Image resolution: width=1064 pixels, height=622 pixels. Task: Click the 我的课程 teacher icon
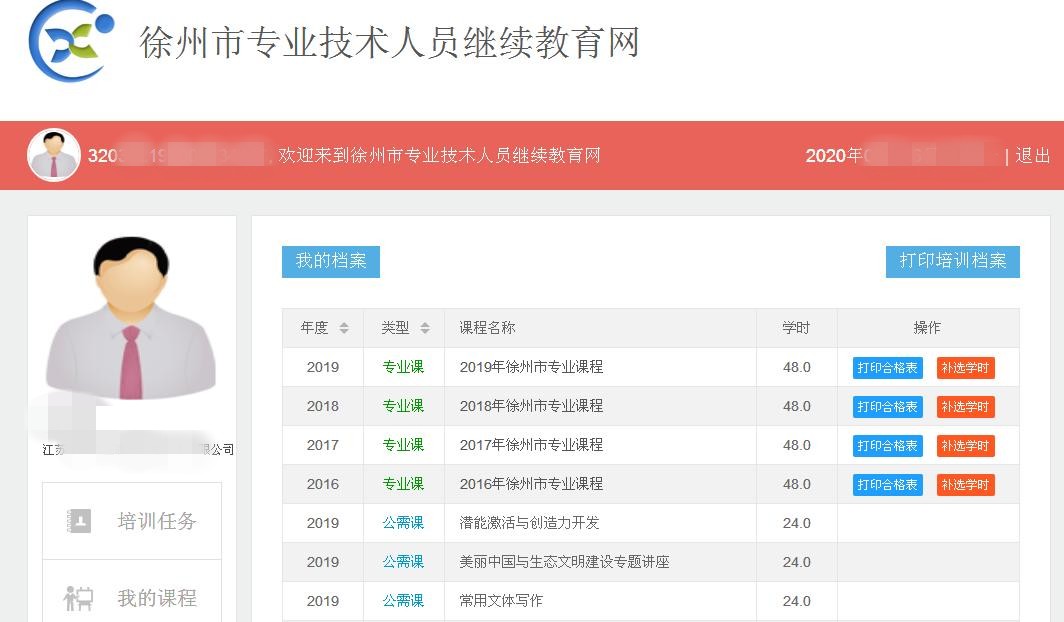(x=79, y=598)
